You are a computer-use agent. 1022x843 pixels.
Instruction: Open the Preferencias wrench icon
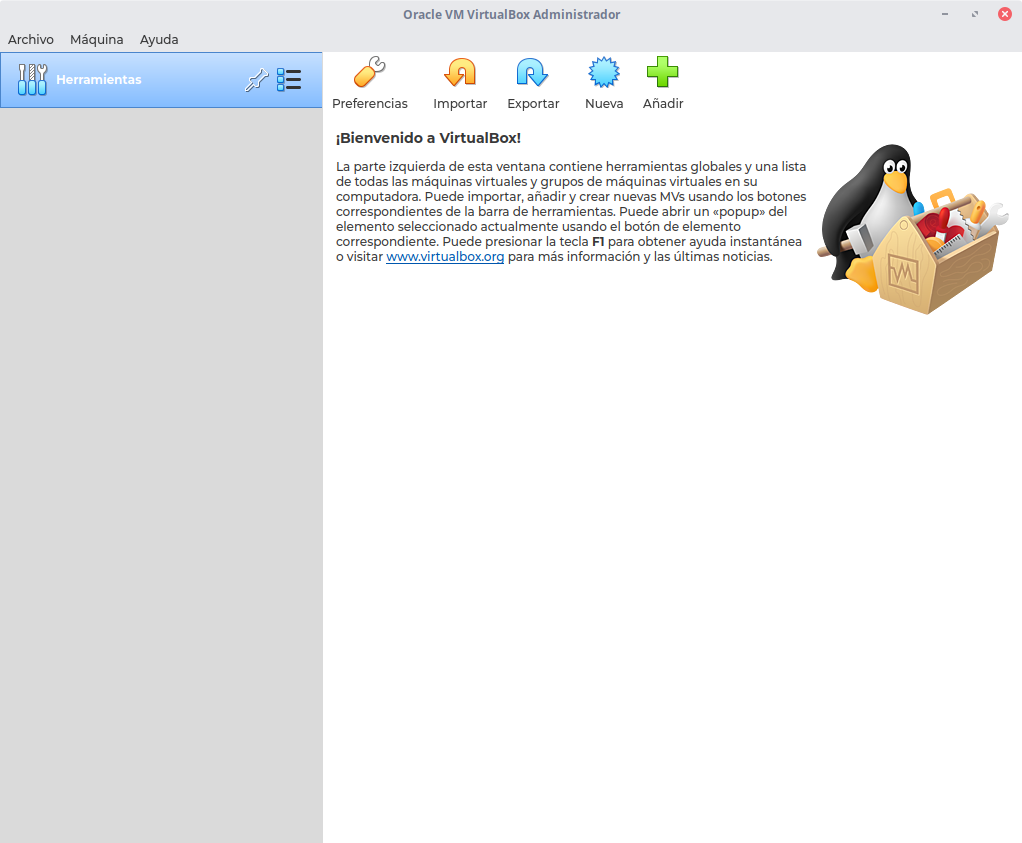370,72
